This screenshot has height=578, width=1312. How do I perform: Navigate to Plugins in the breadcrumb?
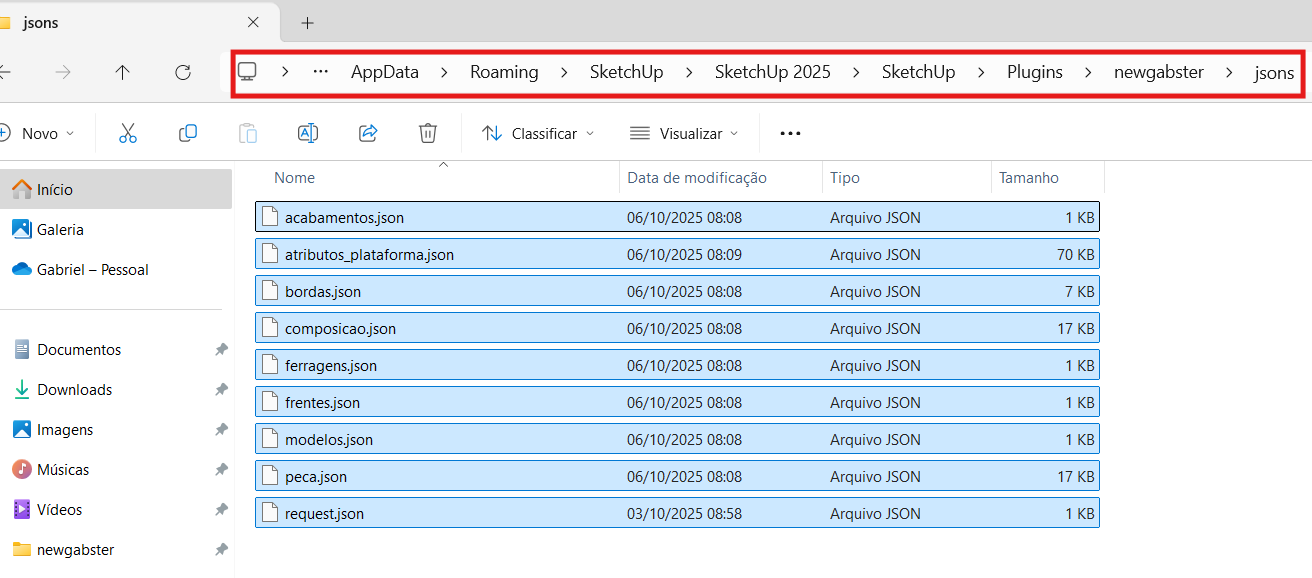tap(1034, 72)
